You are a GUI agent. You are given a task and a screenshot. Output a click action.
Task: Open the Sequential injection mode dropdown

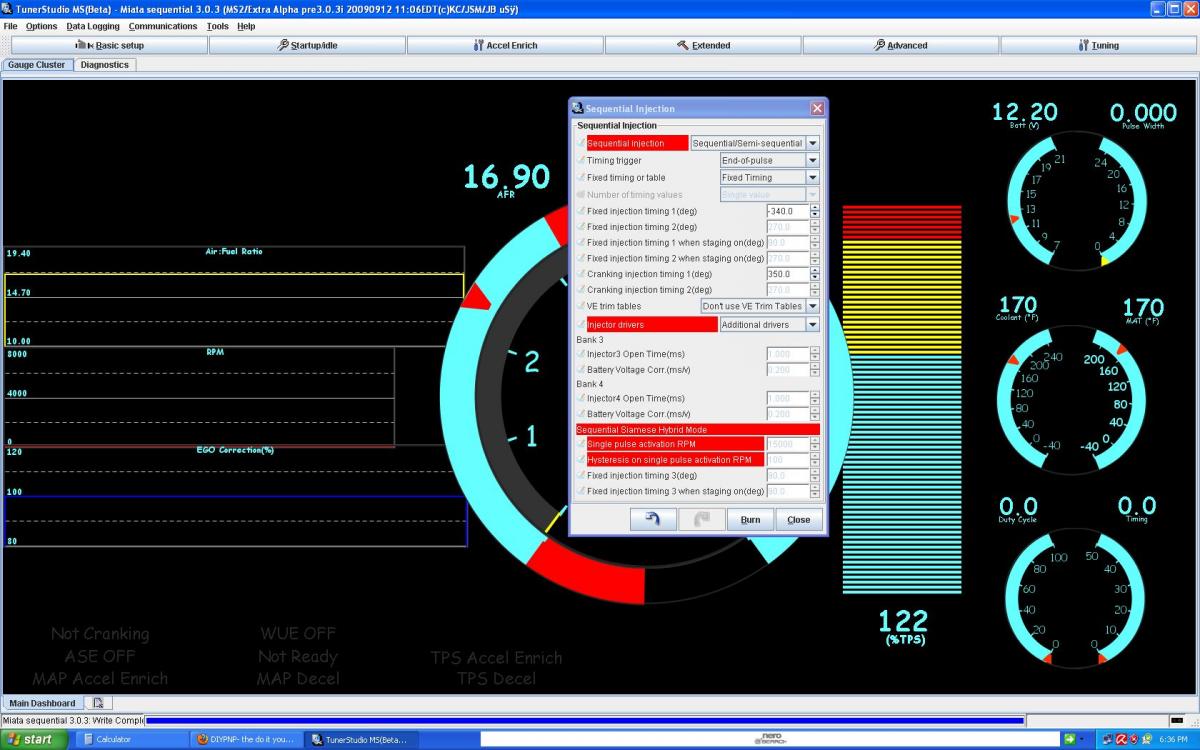(812, 143)
